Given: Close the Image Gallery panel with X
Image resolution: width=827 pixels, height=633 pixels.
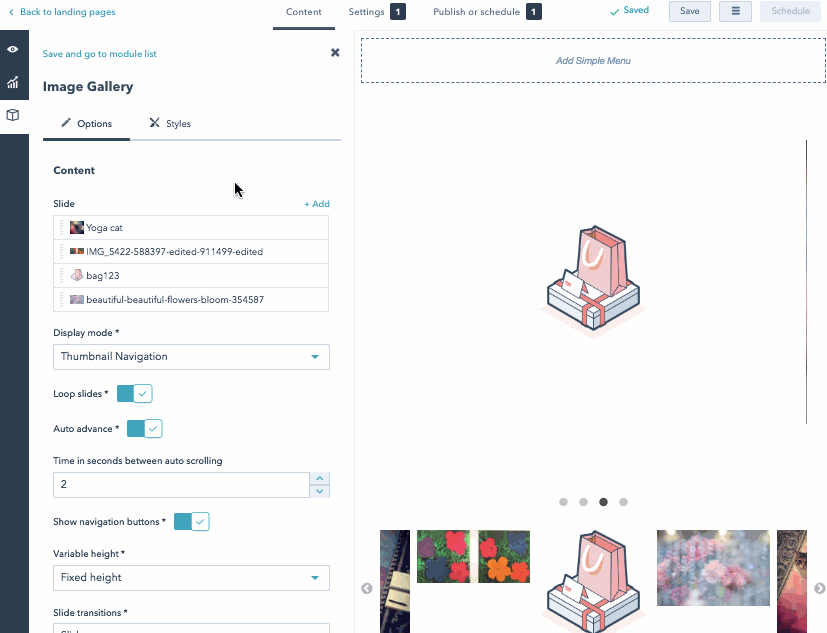Looking at the screenshot, I should 335,53.
